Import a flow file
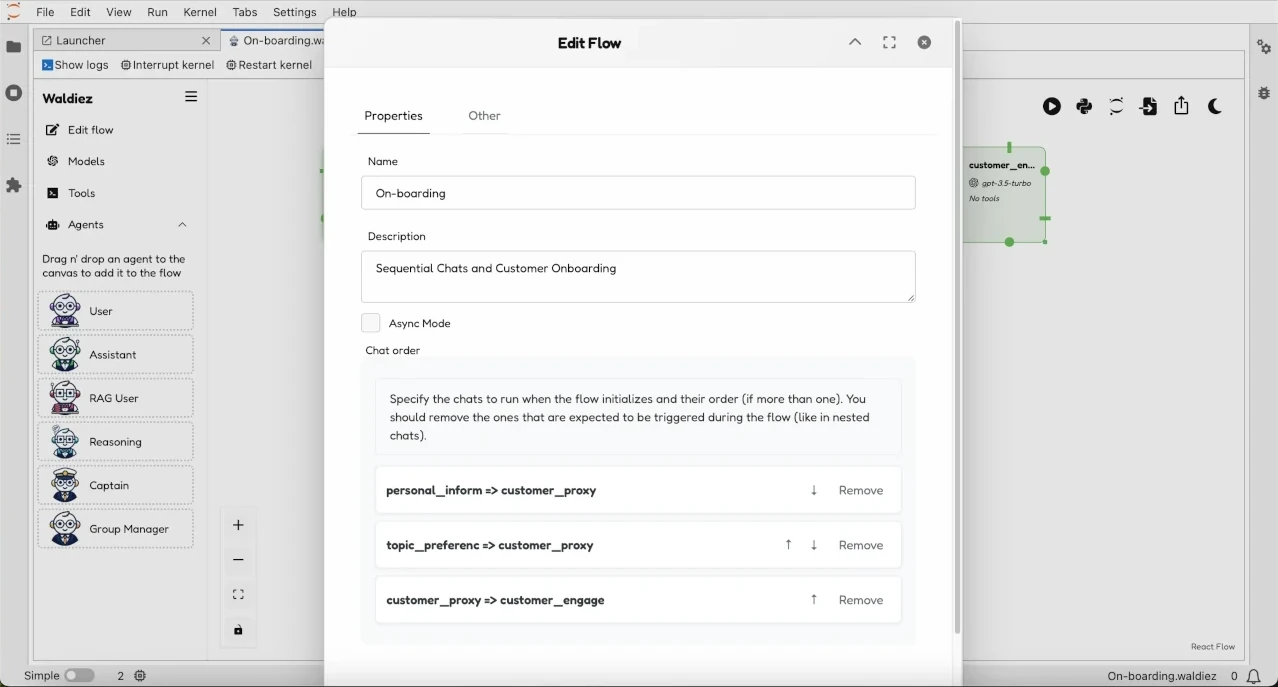 (1149, 106)
